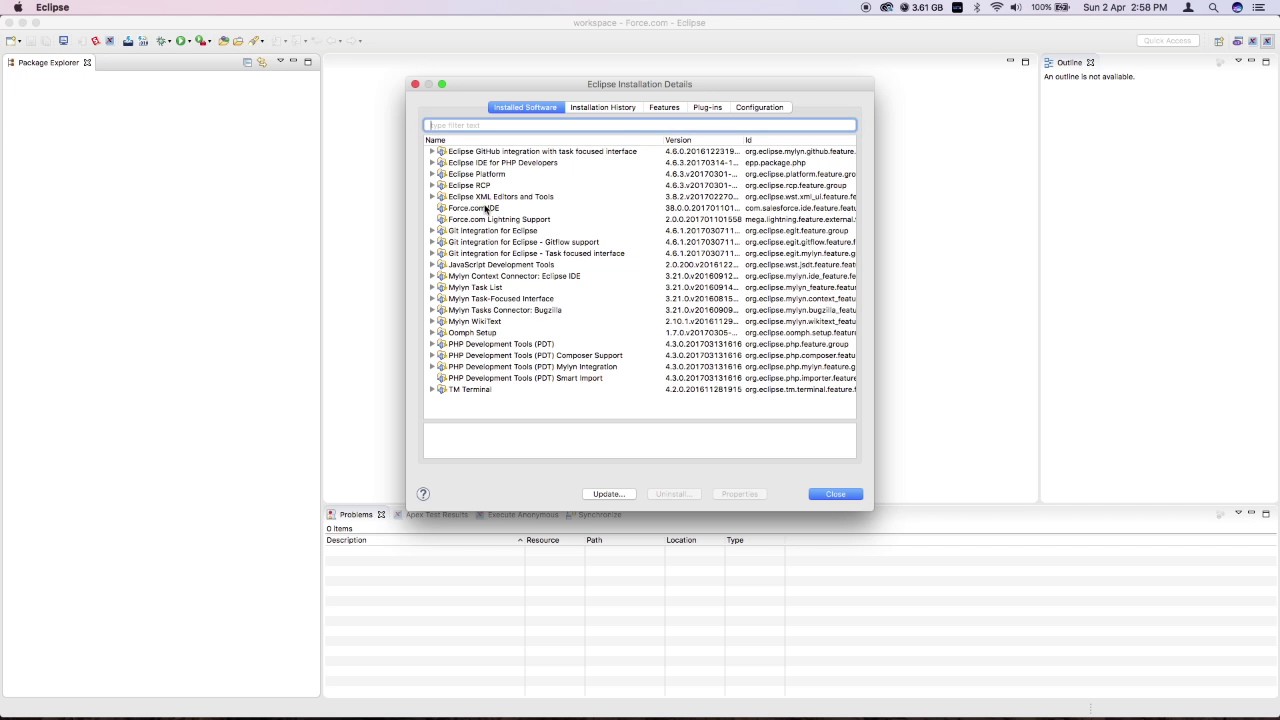Image resolution: width=1280 pixels, height=720 pixels.
Task: Open the Wi-Fi status menu
Action: coord(997,7)
